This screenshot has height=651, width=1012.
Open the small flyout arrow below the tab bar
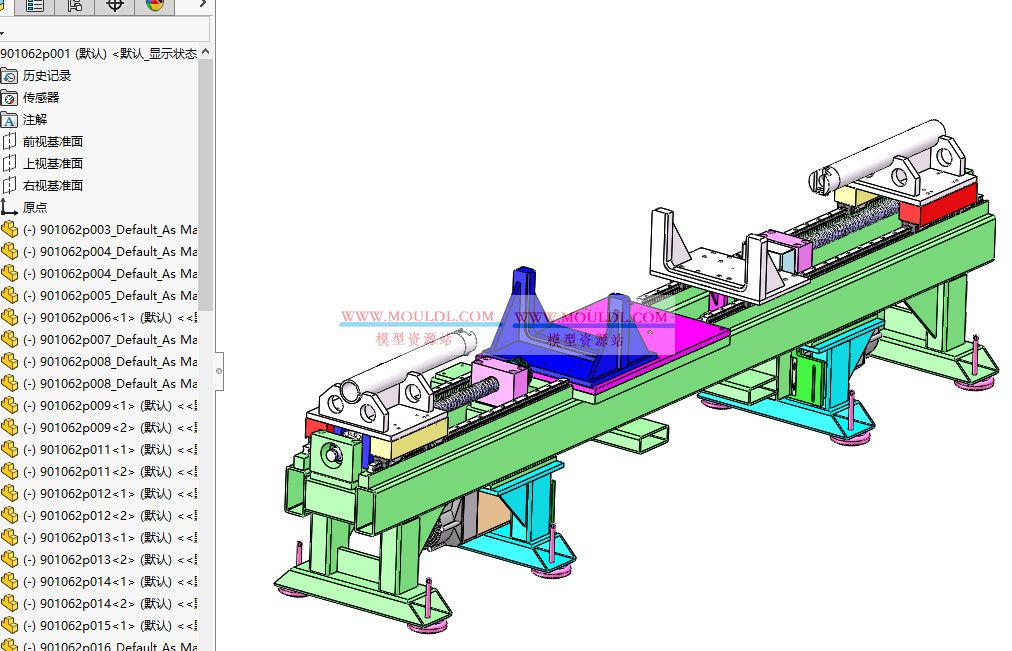point(3,32)
